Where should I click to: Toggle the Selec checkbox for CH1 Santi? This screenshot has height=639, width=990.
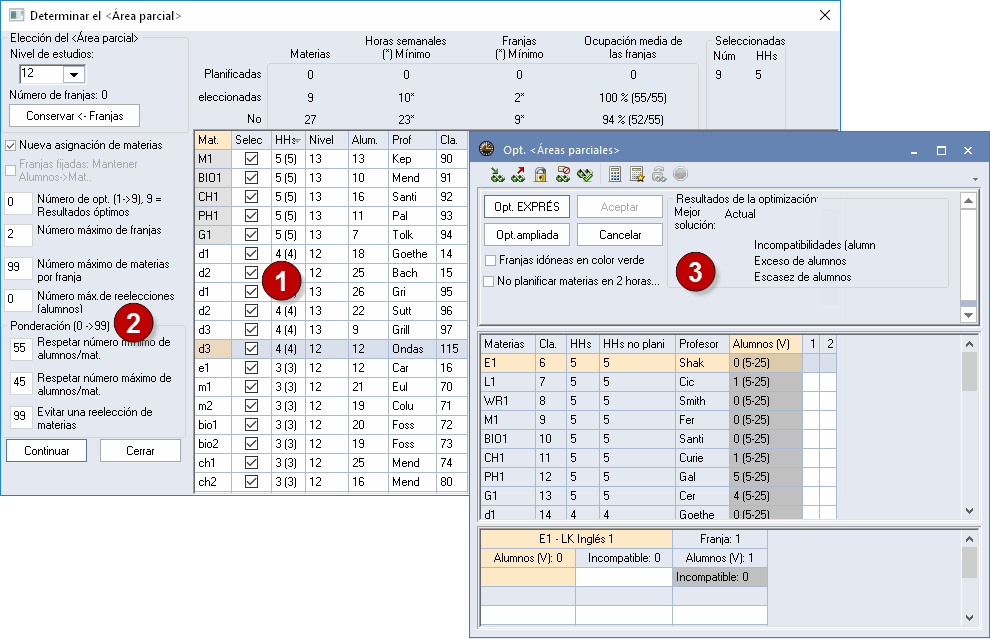coord(251,196)
